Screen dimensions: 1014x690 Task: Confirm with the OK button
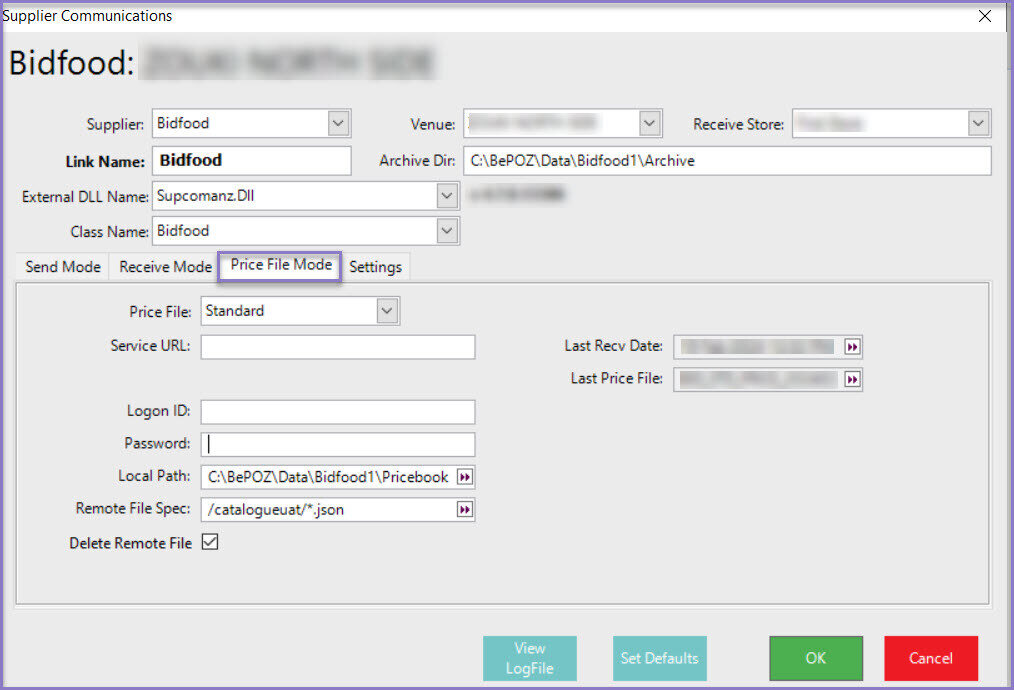[815, 658]
